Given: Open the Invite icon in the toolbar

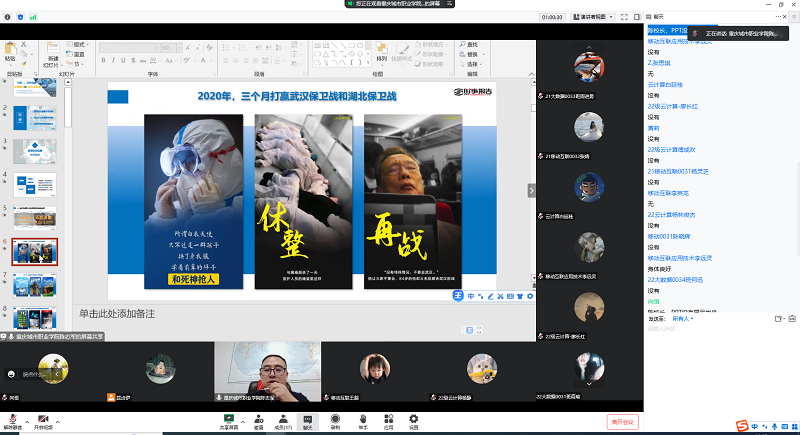Looking at the screenshot, I should (x=258, y=420).
